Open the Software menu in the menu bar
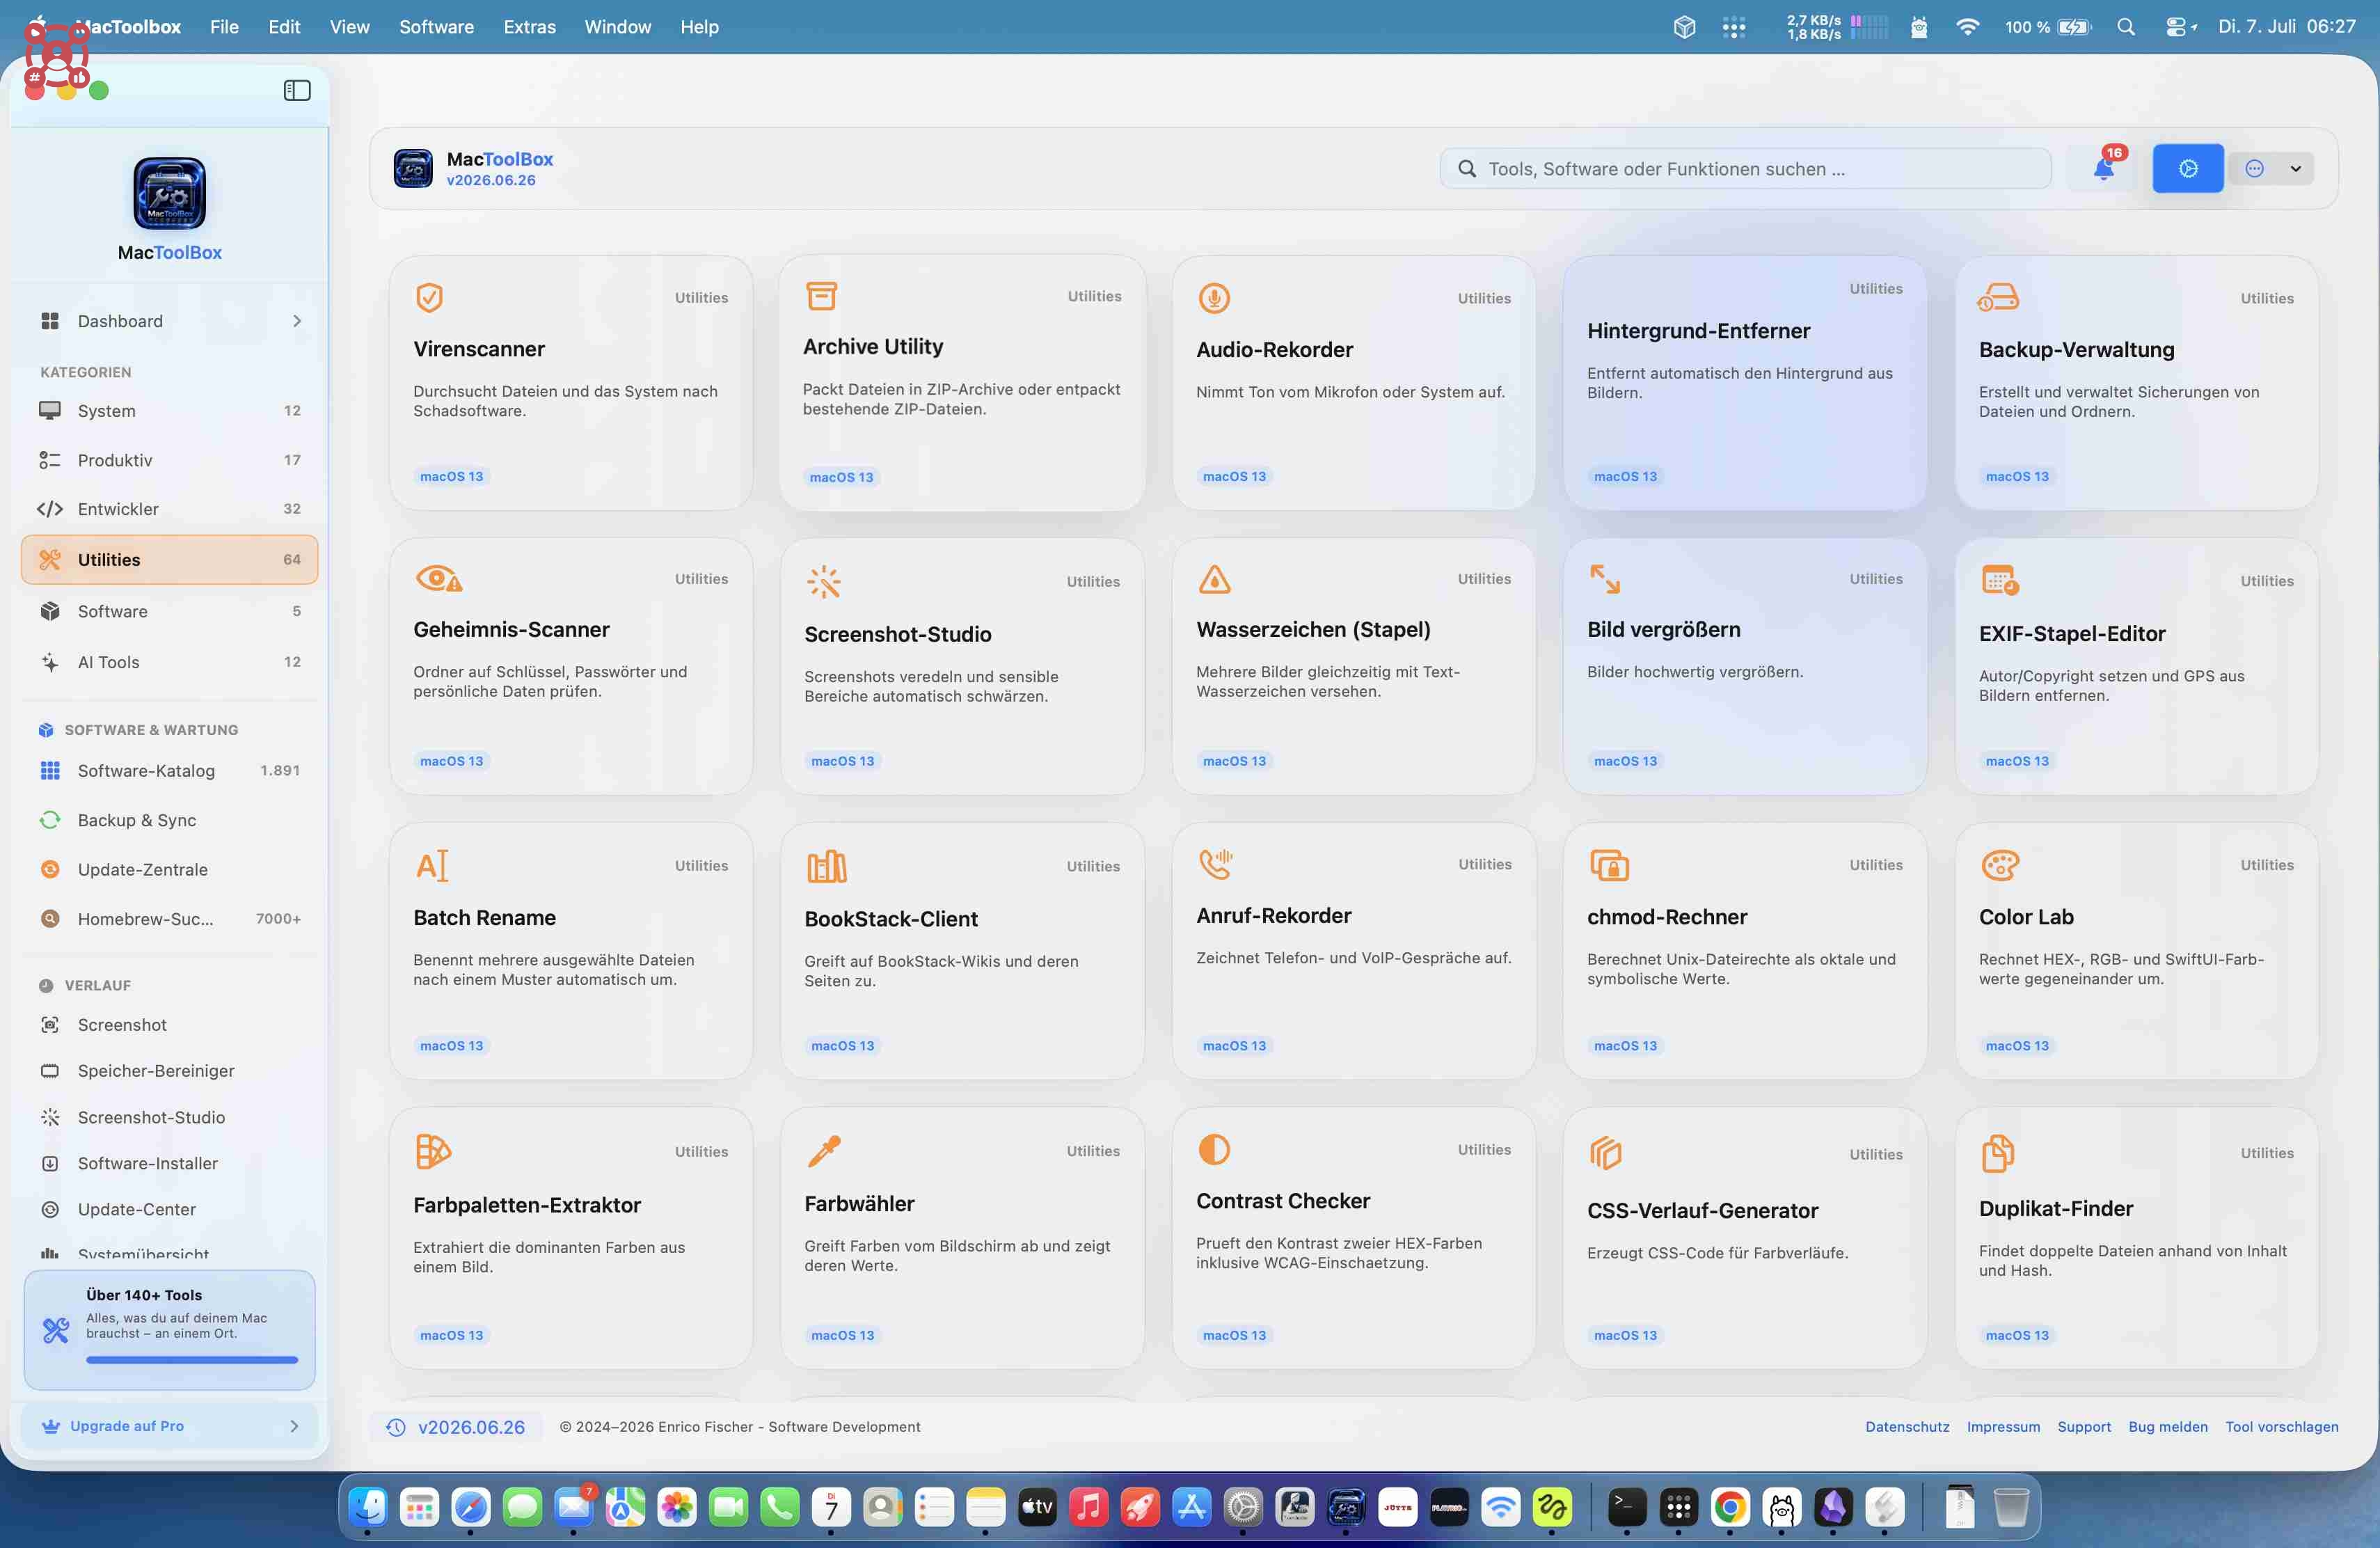The height and width of the screenshot is (1548, 2380). pyautogui.click(x=436, y=27)
